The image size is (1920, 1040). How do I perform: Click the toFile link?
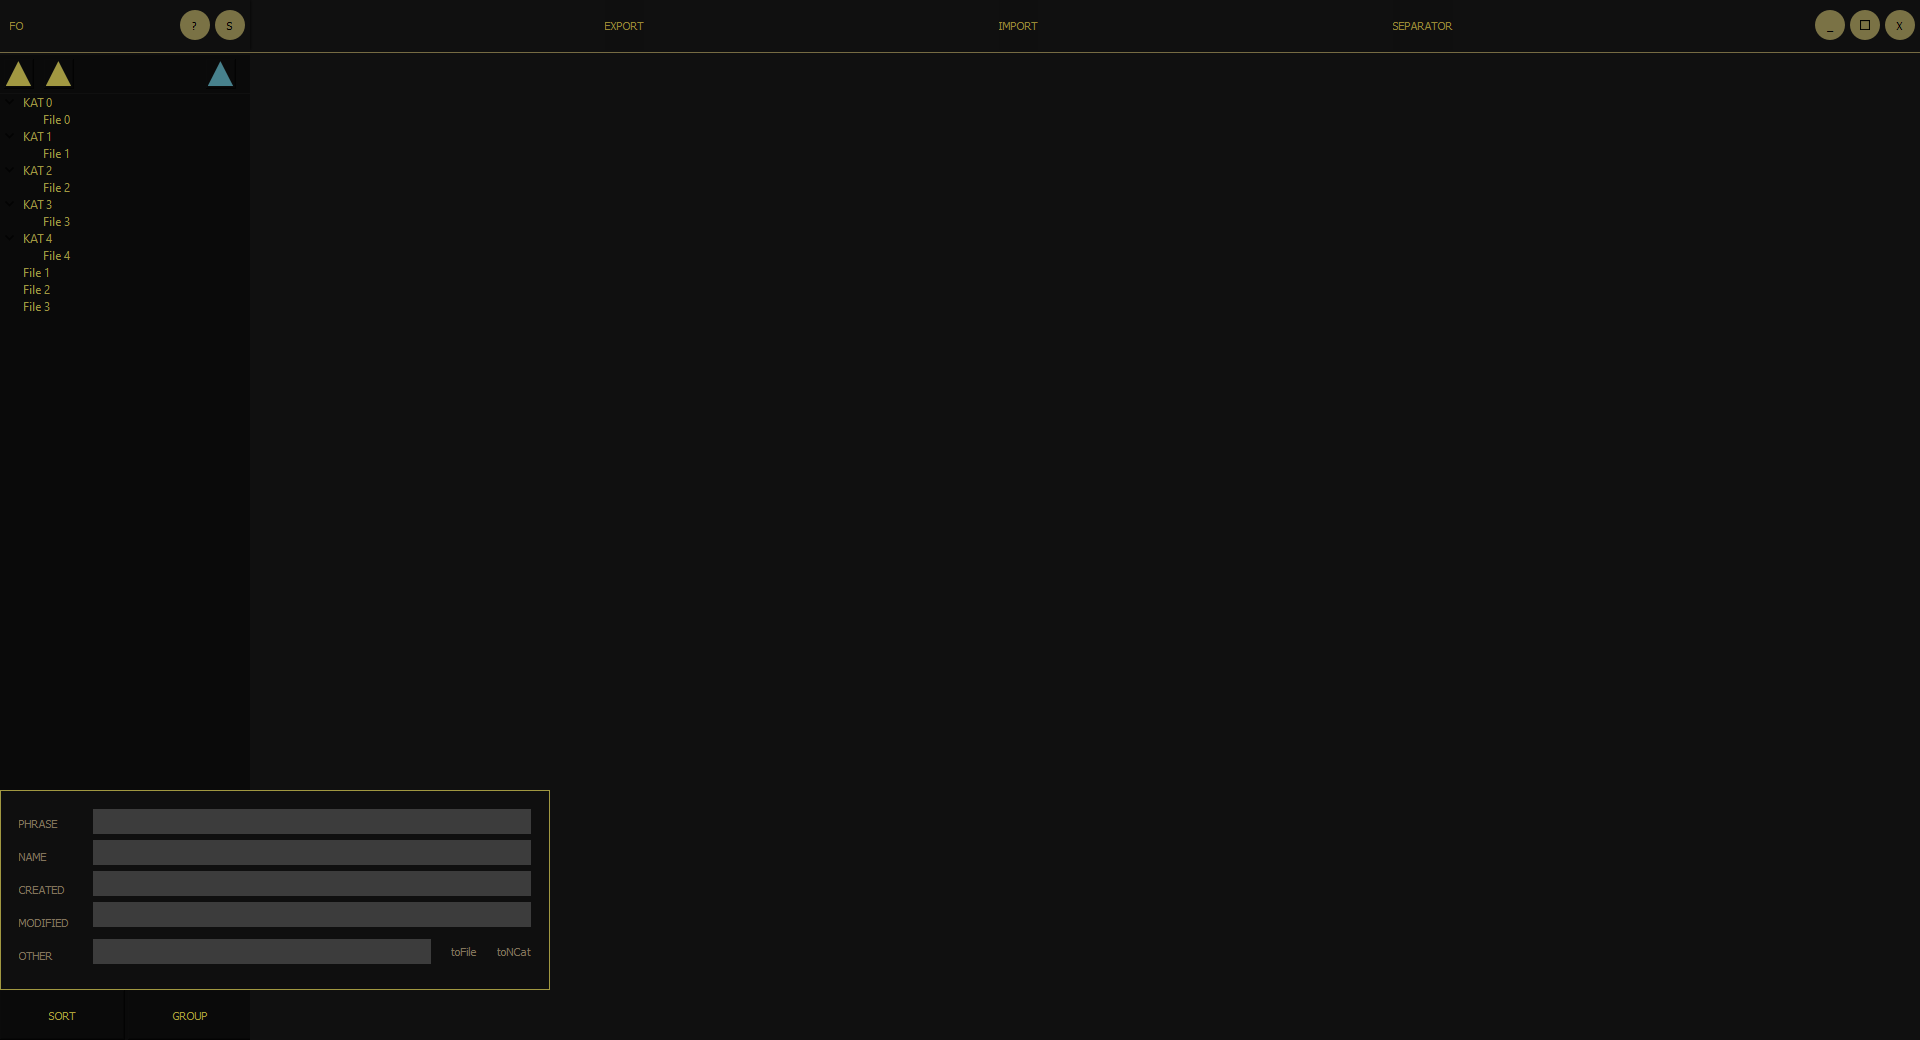tap(463, 952)
